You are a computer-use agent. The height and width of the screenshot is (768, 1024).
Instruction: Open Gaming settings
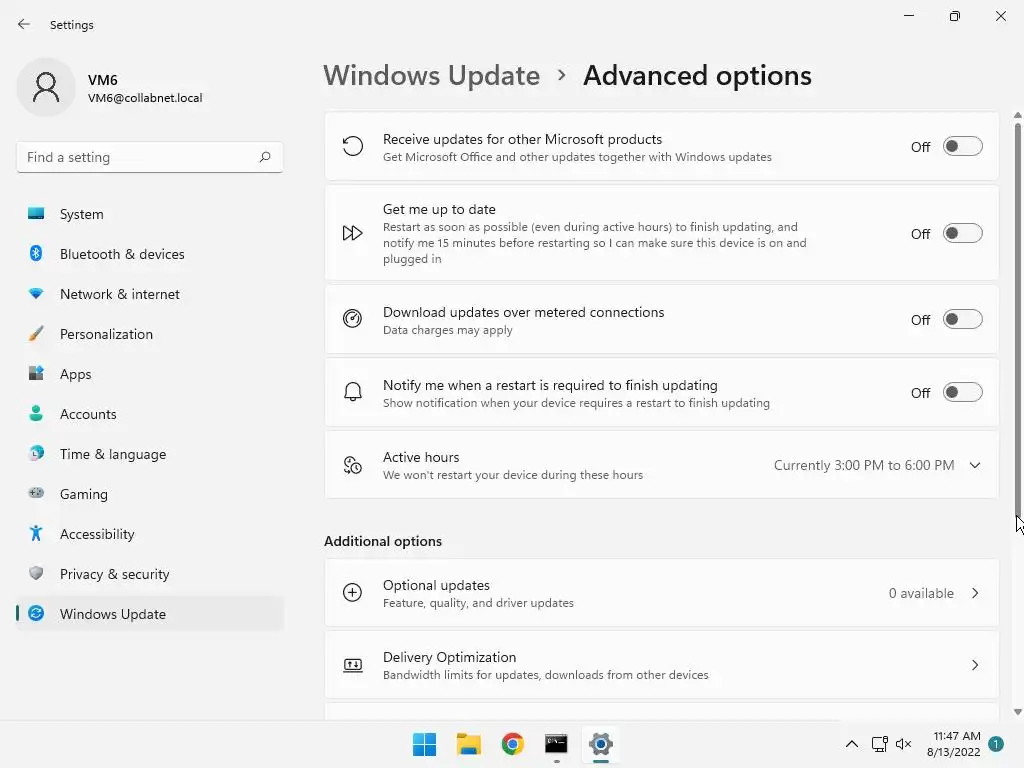pyautogui.click(x=150, y=494)
